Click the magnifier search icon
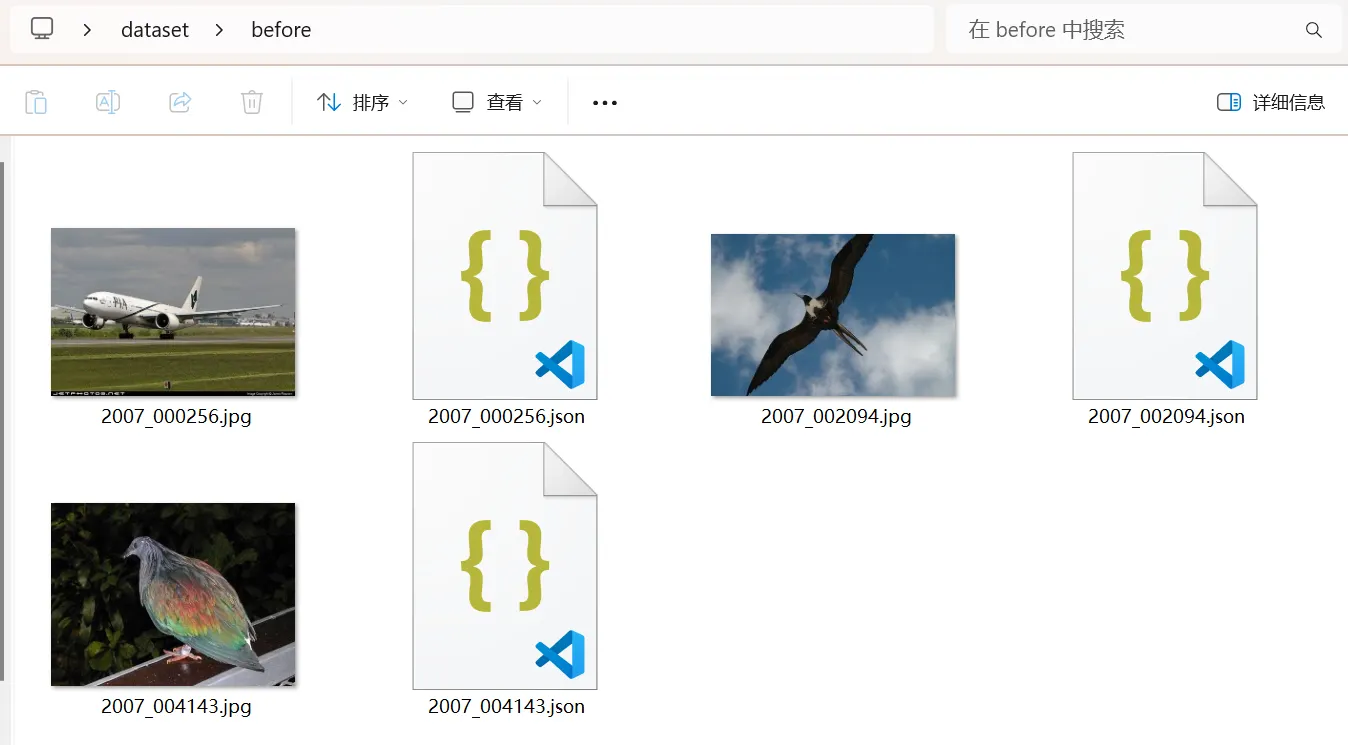Screen dimensions: 1348x745 [x=1314, y=30]
